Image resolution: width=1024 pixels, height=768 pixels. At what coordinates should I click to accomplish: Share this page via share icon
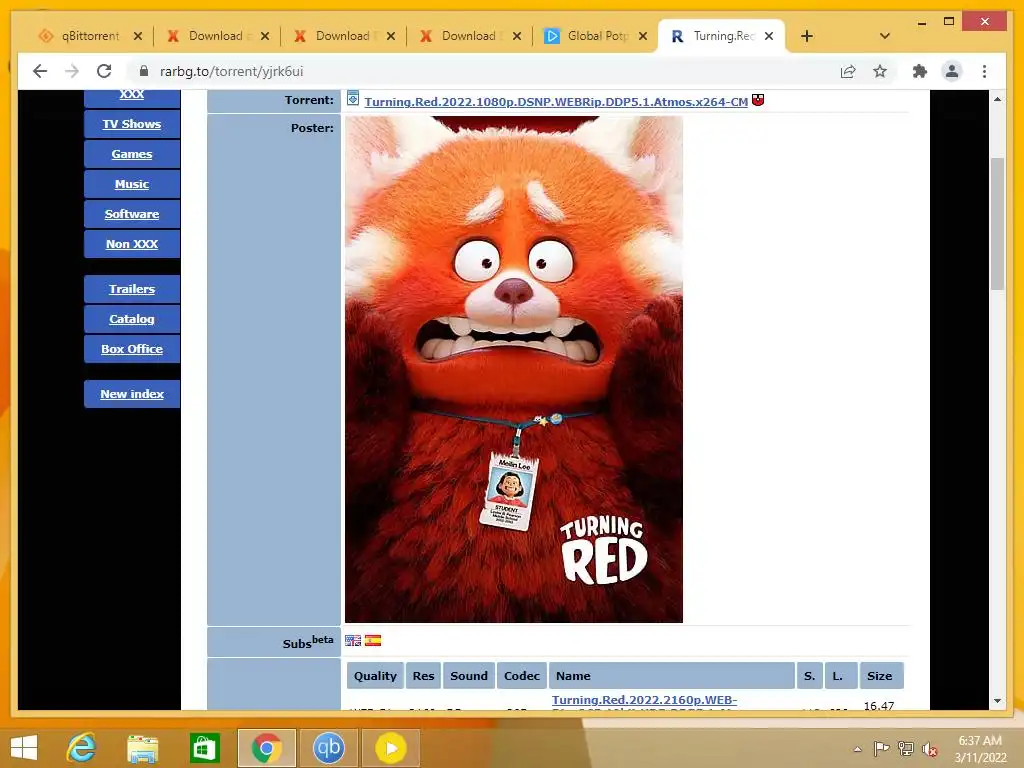point(848,71)
